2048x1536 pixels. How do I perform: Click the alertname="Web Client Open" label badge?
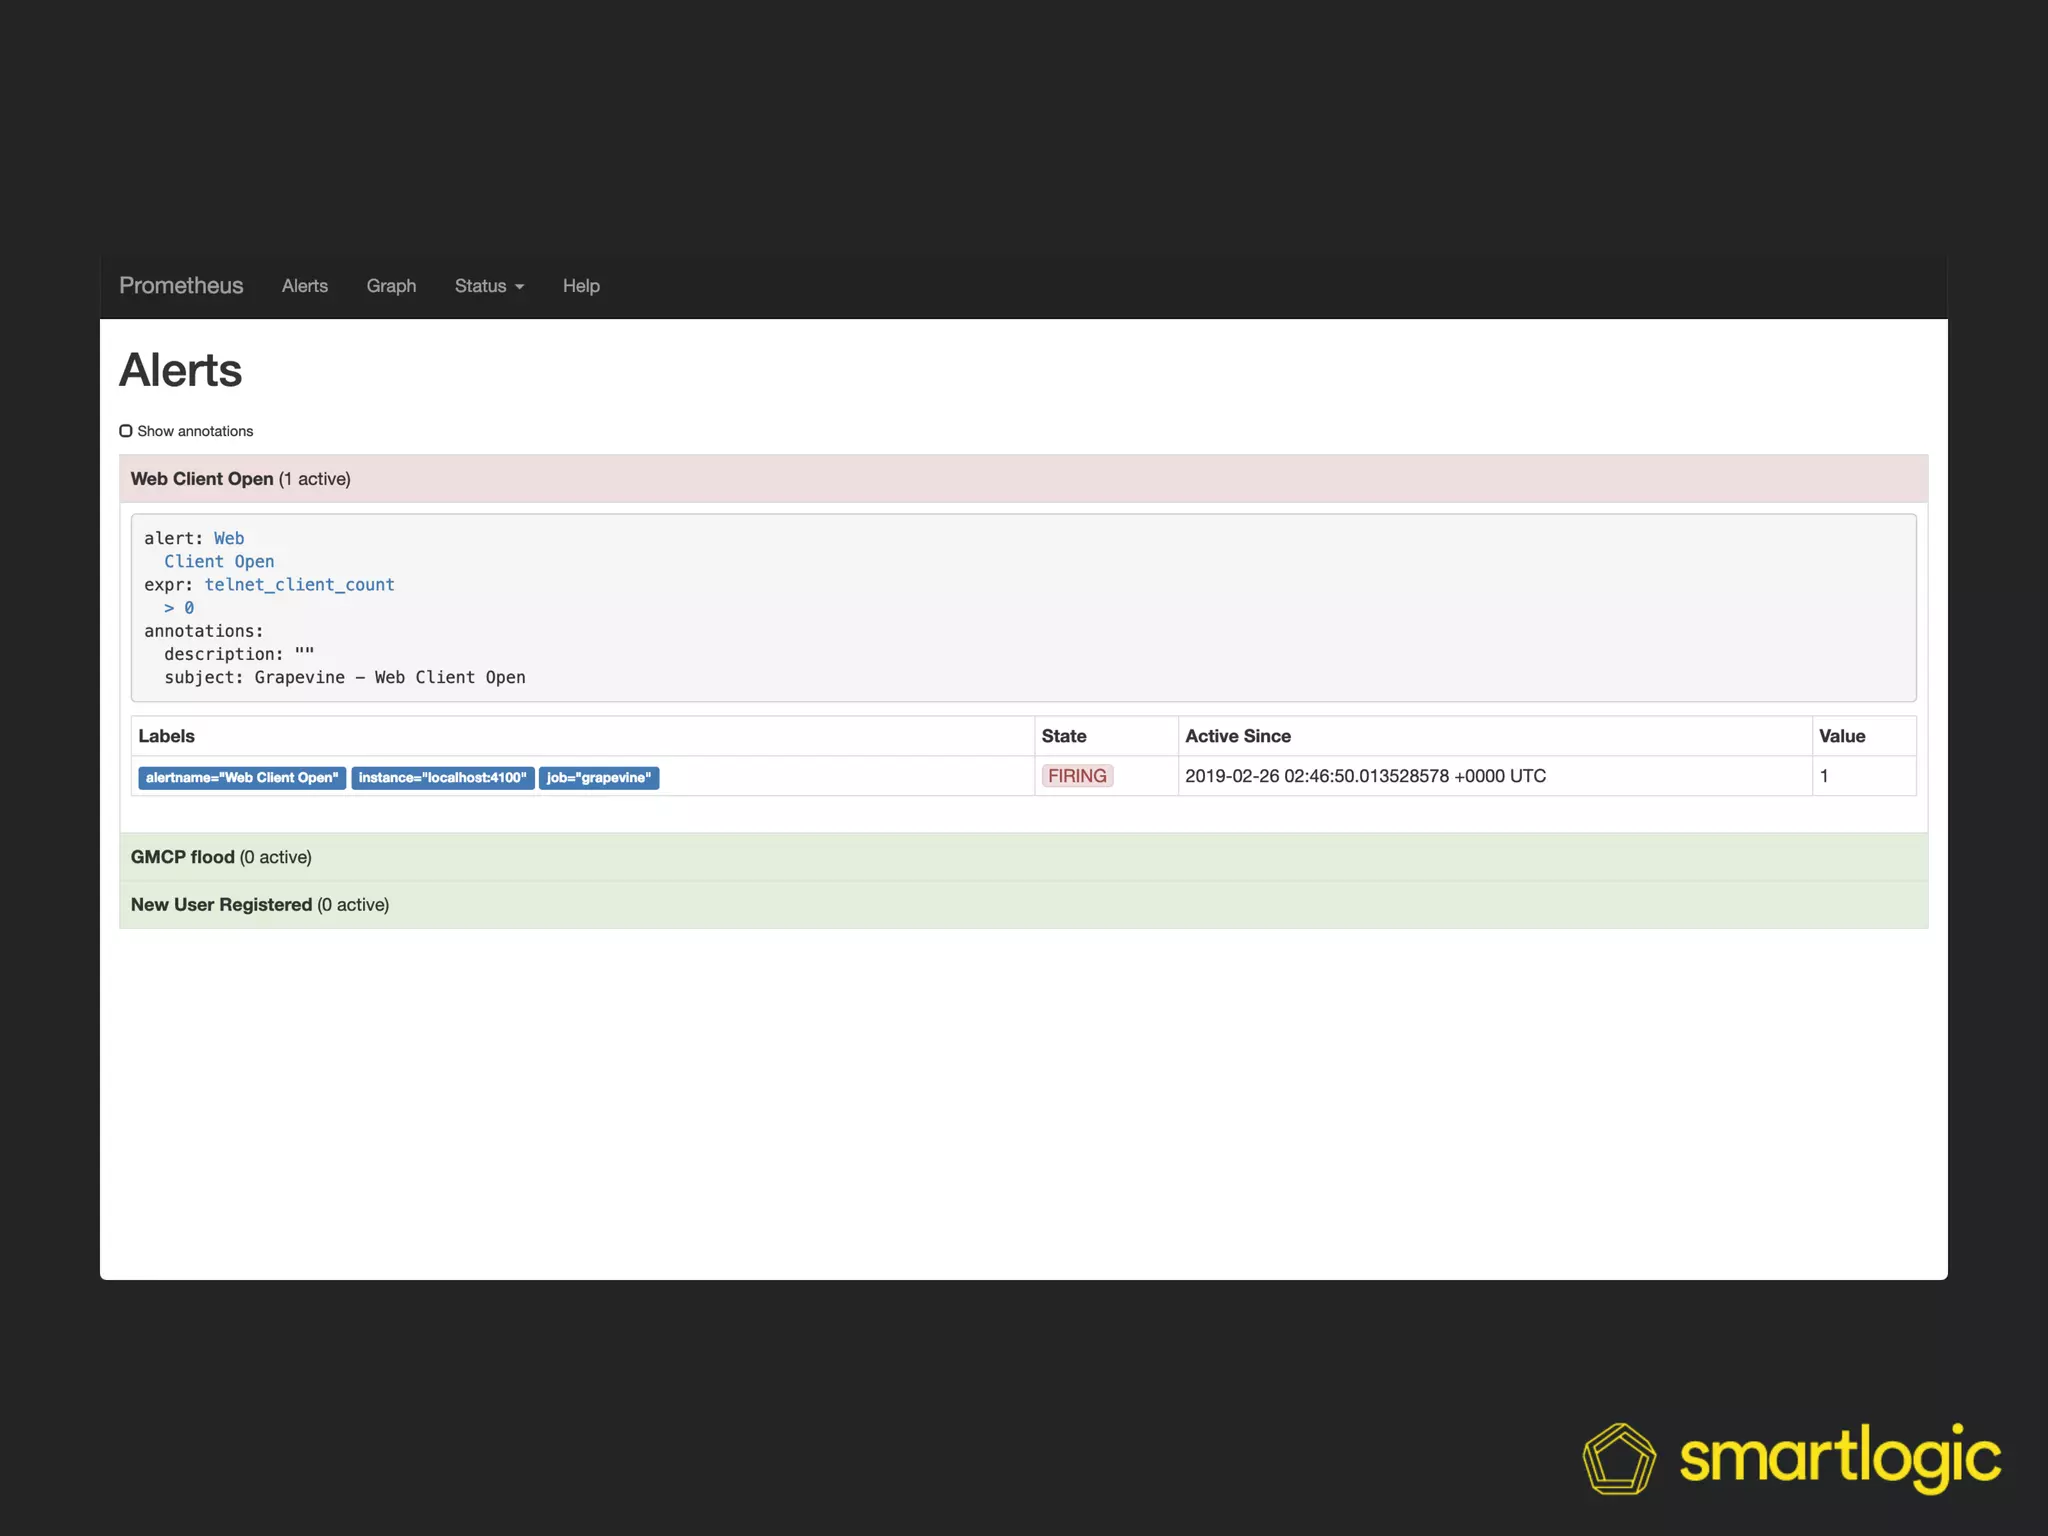pos(242,778)
